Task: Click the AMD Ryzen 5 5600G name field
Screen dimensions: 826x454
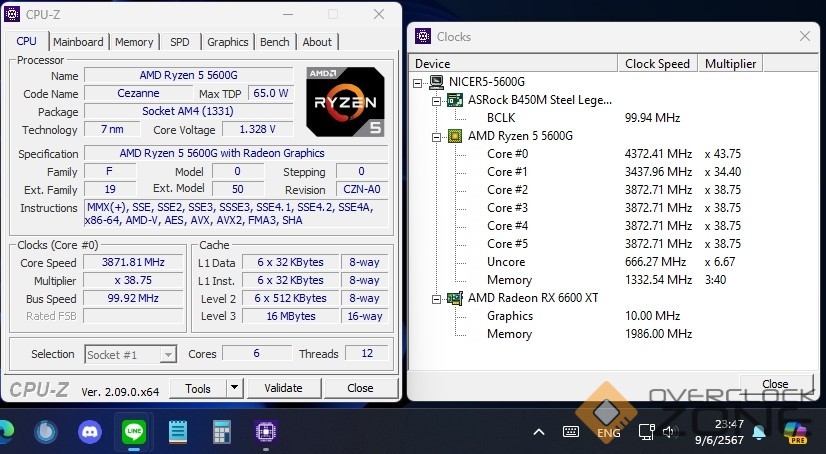Action: pos(189,75)
